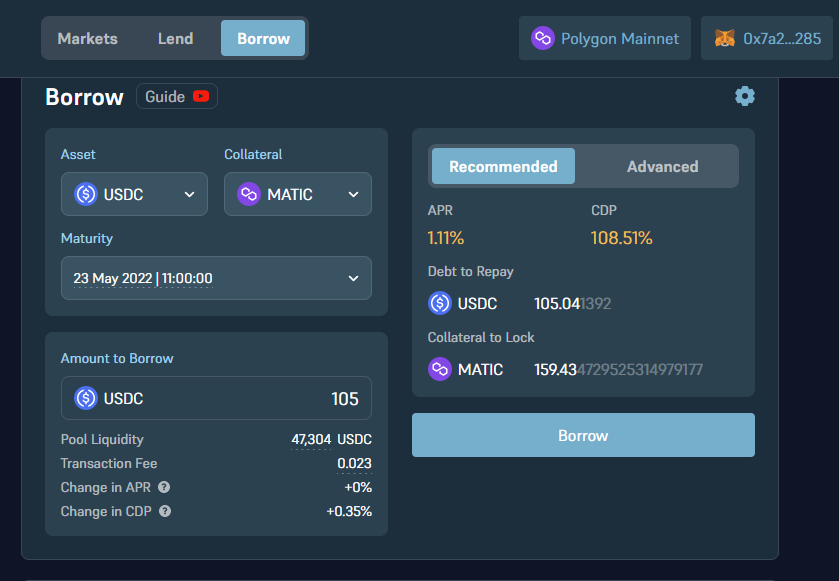The width and height of the screenshot is (839, 581).
Task: Click the Pool Liquidity value 47,304
Action: pos(311,440)
